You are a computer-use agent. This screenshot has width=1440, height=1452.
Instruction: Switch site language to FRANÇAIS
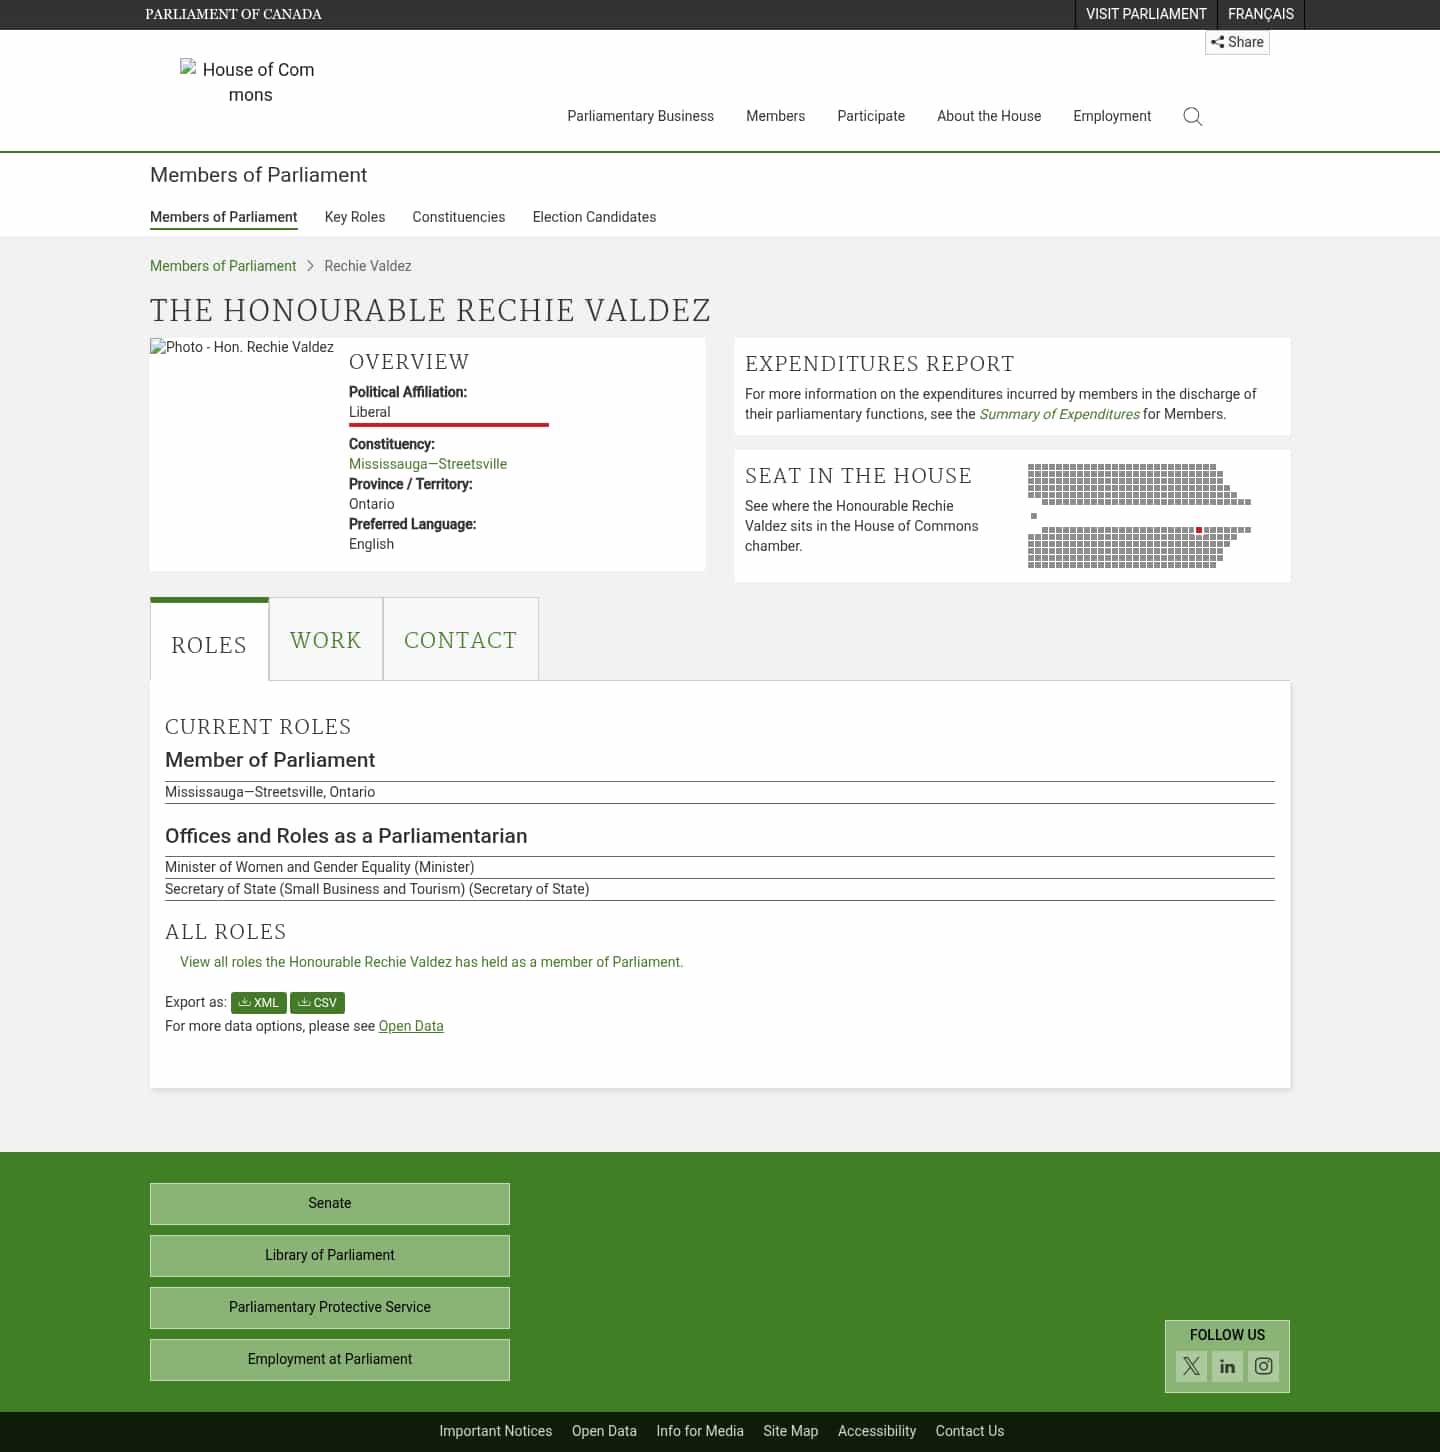1260,14
